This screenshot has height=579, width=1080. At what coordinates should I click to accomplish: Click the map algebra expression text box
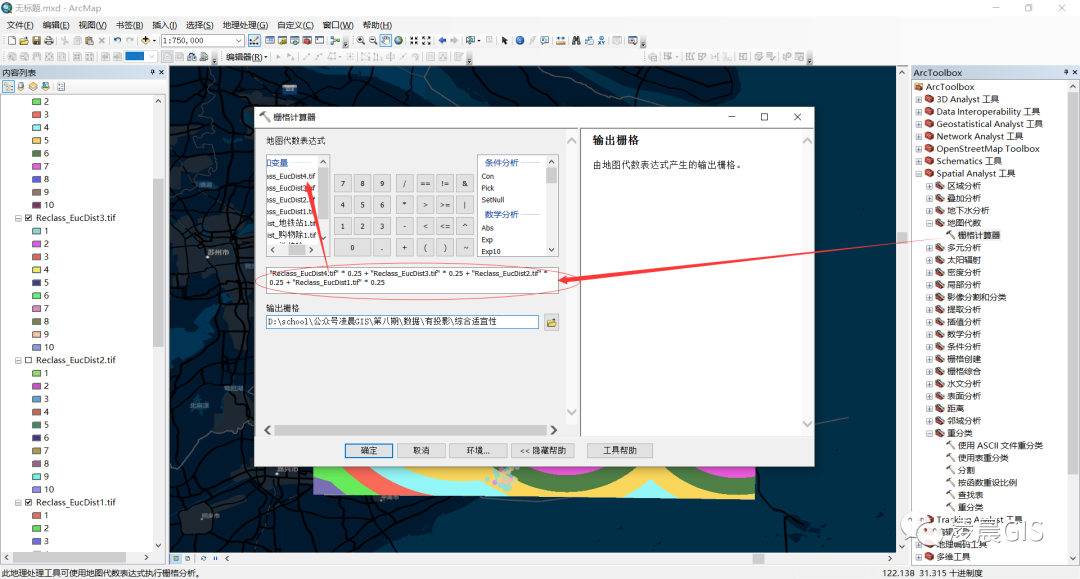[x=411, y=278]
